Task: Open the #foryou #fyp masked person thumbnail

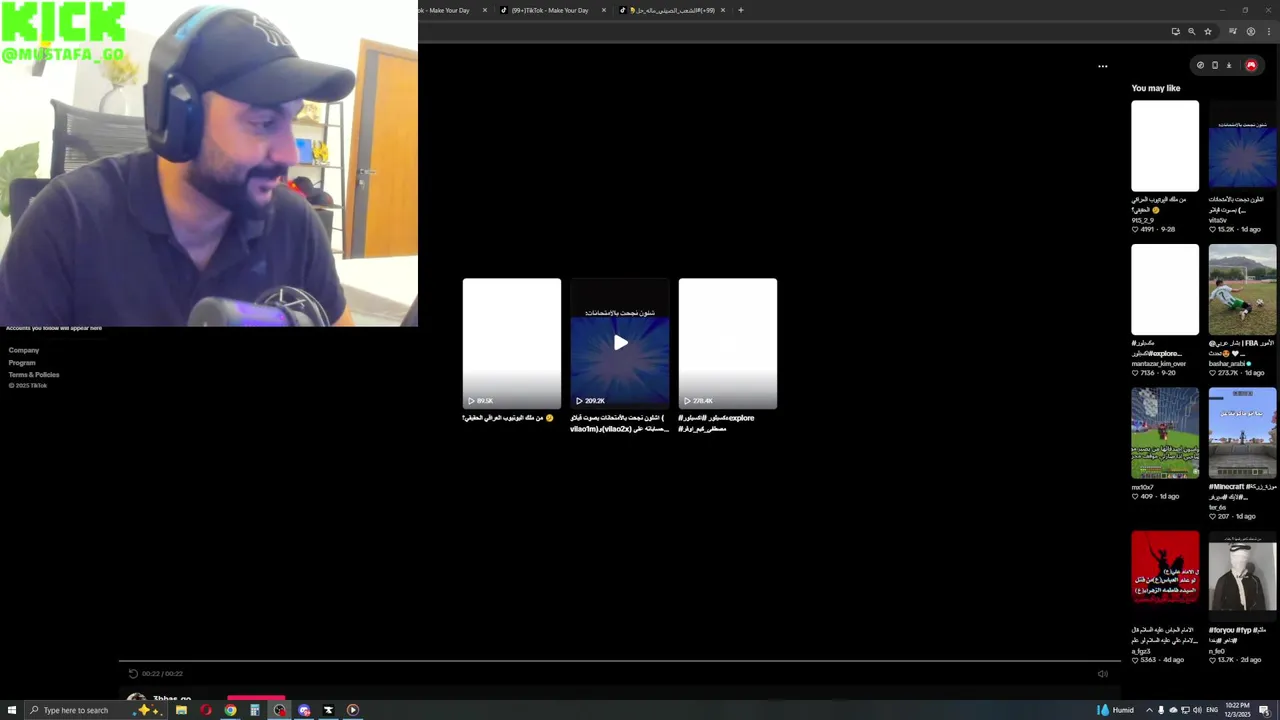Action: click(x=1242, y=576)
